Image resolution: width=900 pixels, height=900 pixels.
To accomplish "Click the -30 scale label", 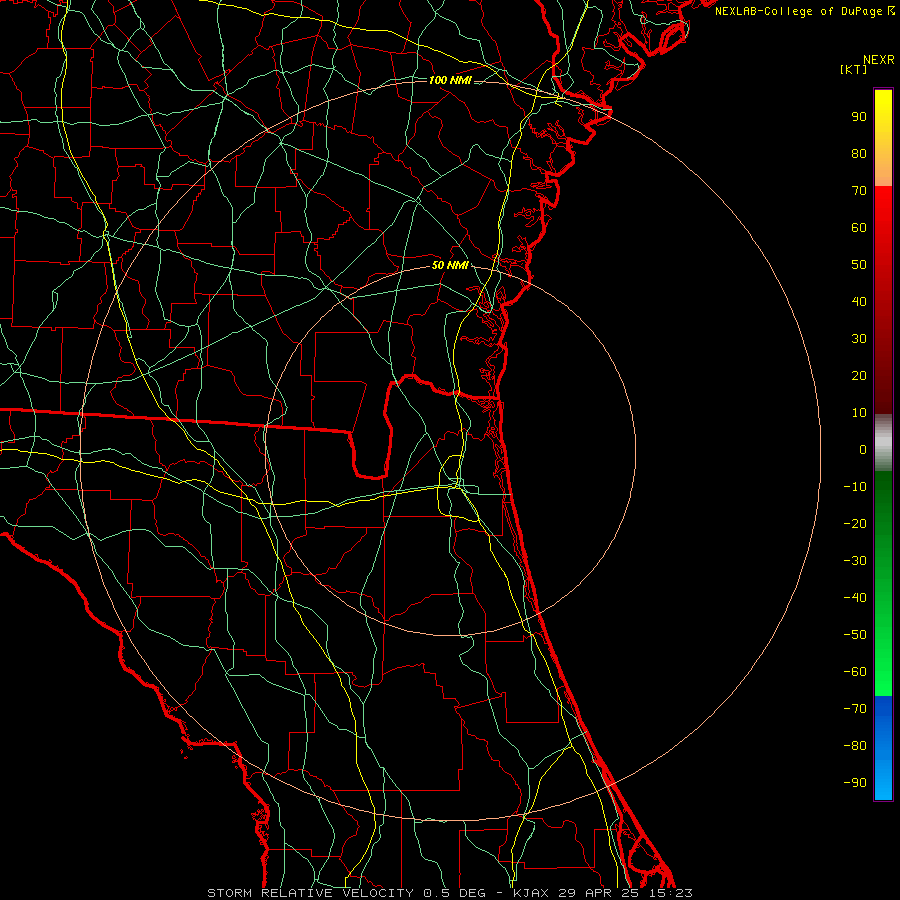I will tap(855, 561).
